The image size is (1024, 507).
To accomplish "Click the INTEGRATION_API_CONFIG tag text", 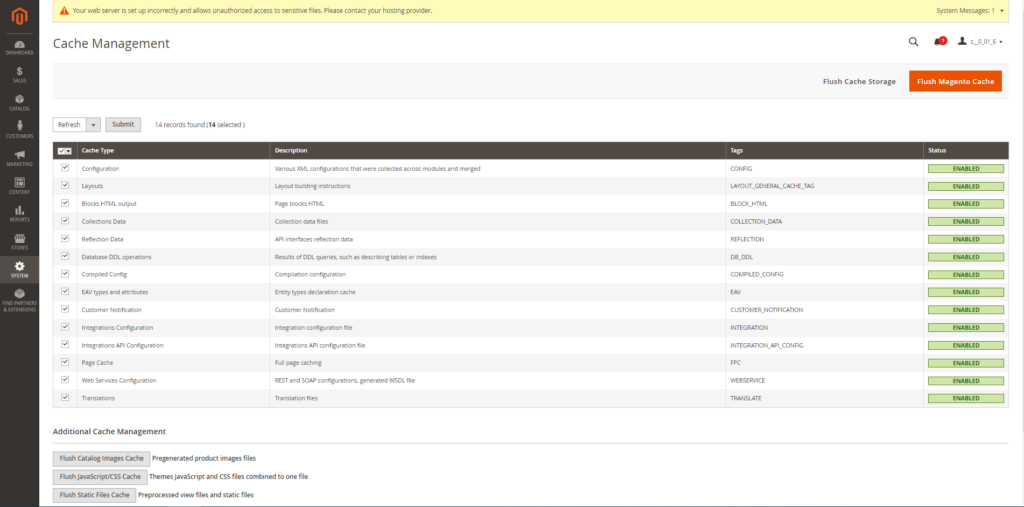I will tap(767, 345).
